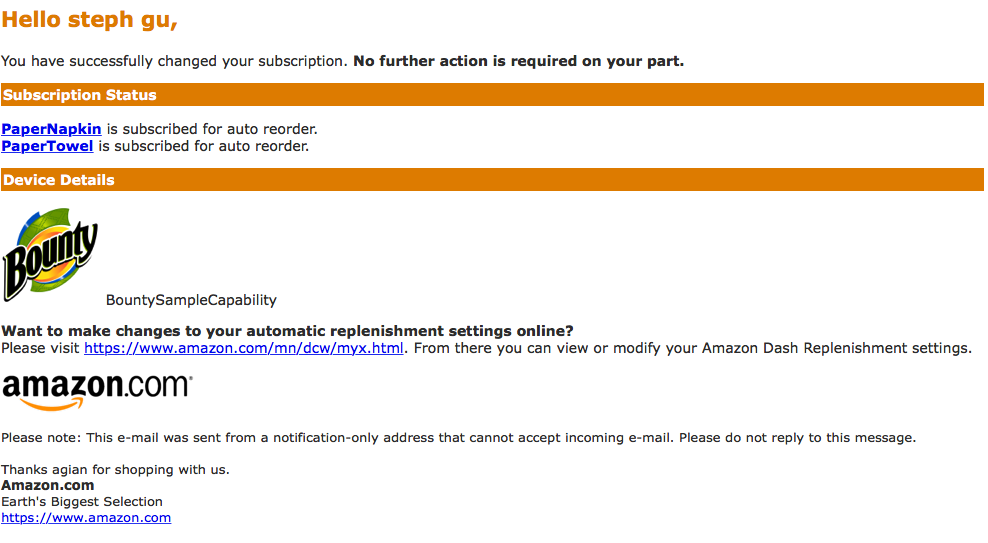
Task: Click the amazon.com logo image
Action: [x=97, y=392]
